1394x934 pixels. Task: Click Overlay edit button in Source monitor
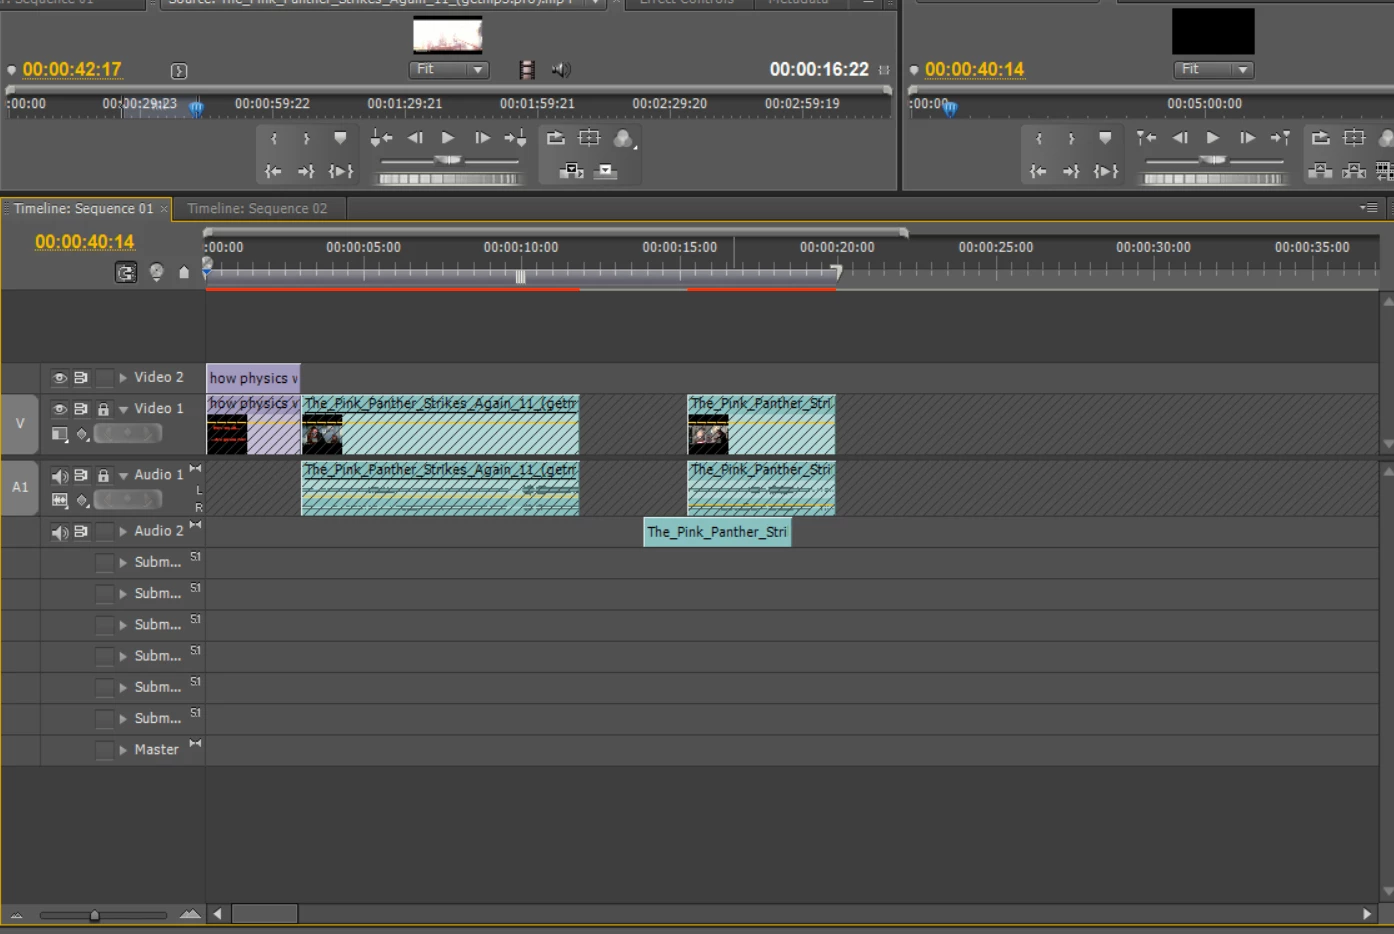point(605,172)
